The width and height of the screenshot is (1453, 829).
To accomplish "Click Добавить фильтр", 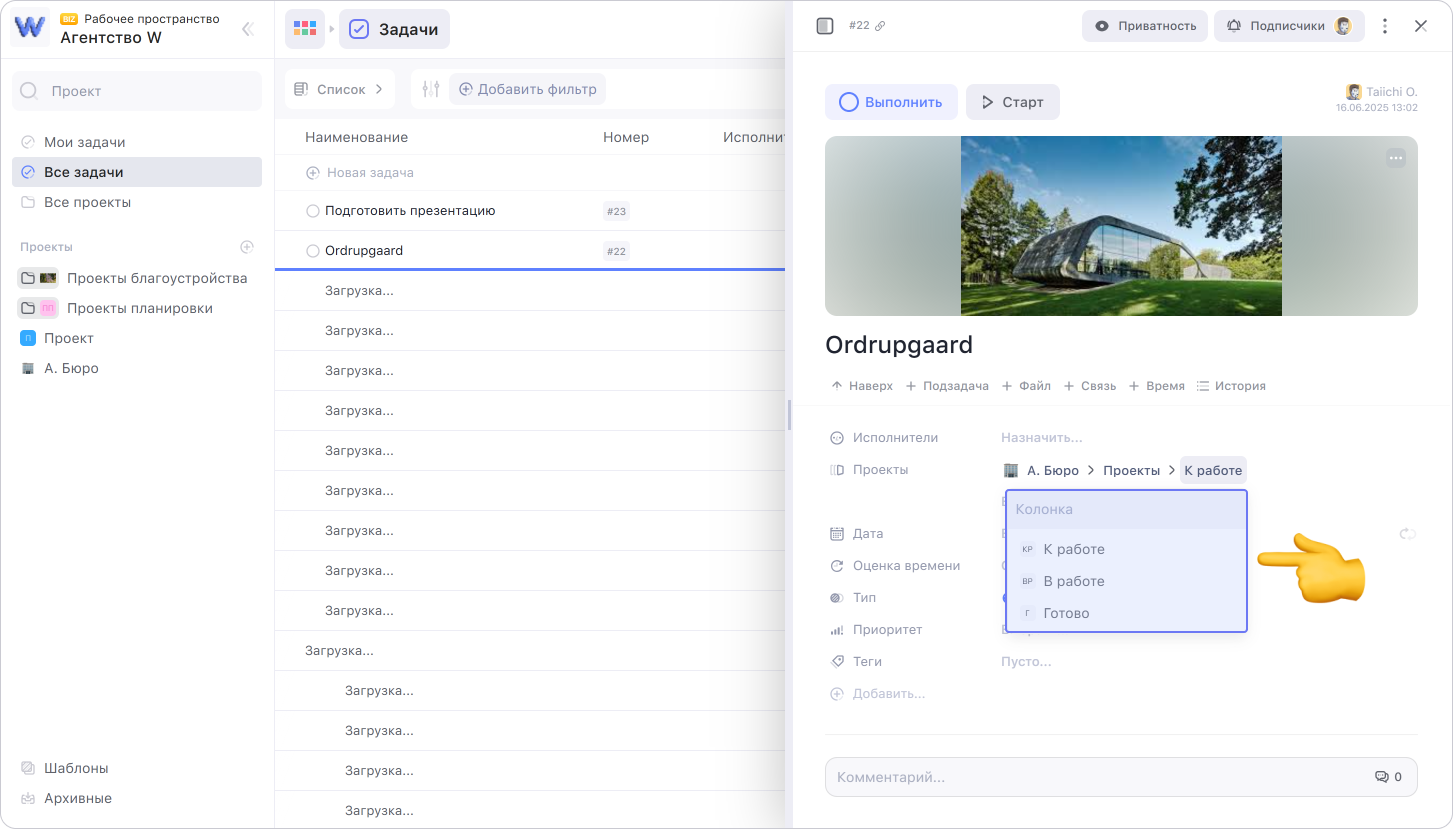I will coord(527,89).
